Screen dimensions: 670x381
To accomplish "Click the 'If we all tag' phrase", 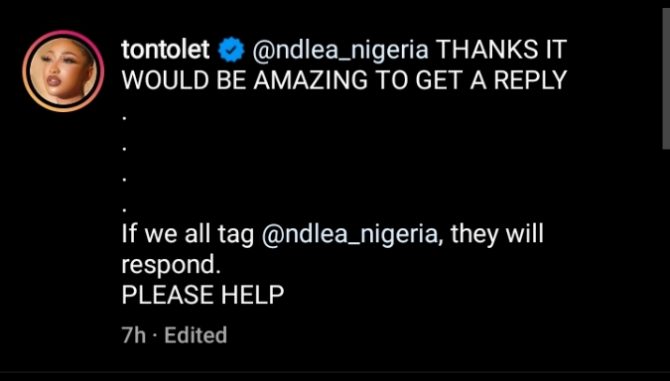I will click(188, 234).
